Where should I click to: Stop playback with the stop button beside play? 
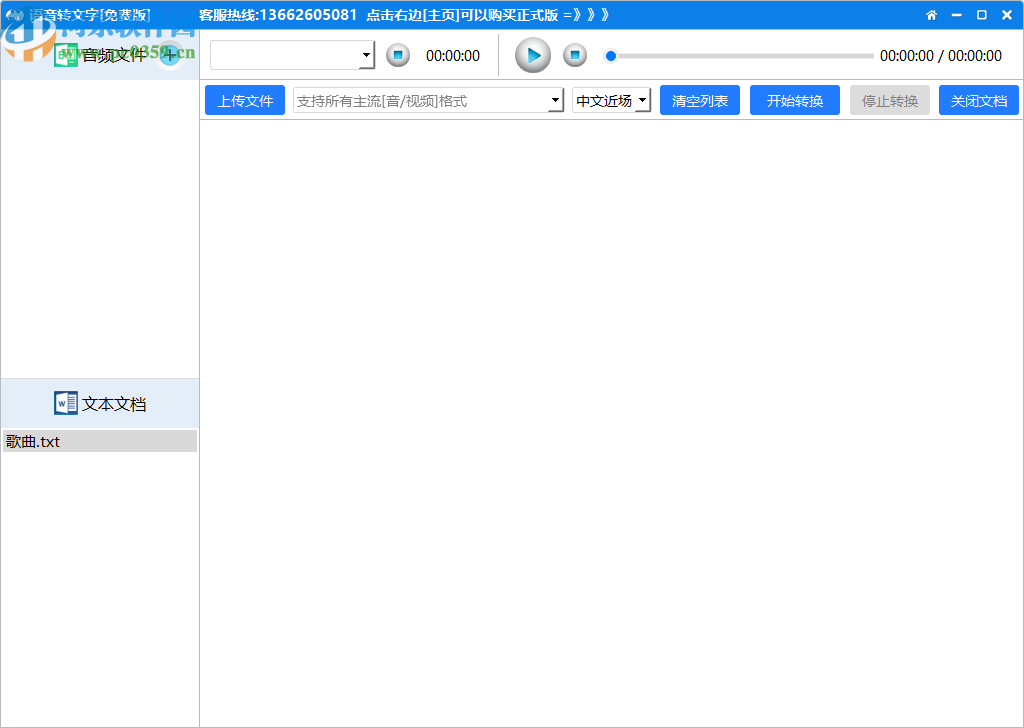(575, 55)
